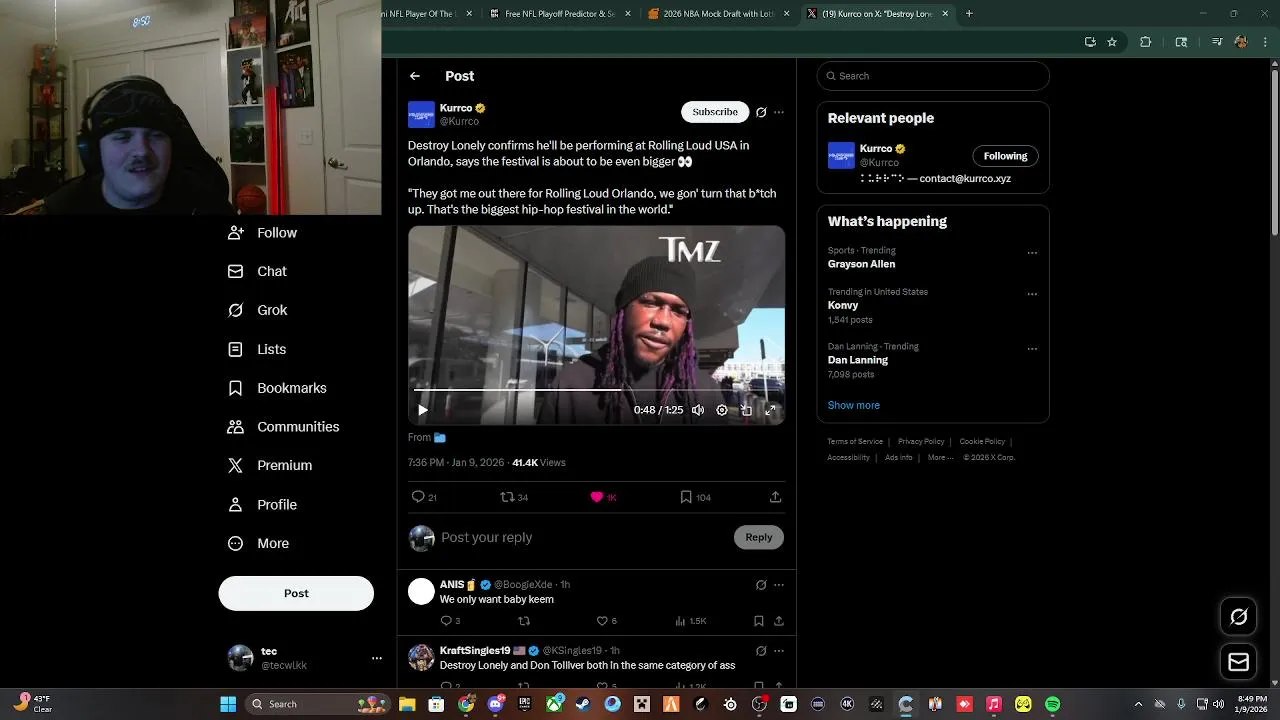Open Spotify from taskbar
1280x720 pixels.
tap(1053, 704)
